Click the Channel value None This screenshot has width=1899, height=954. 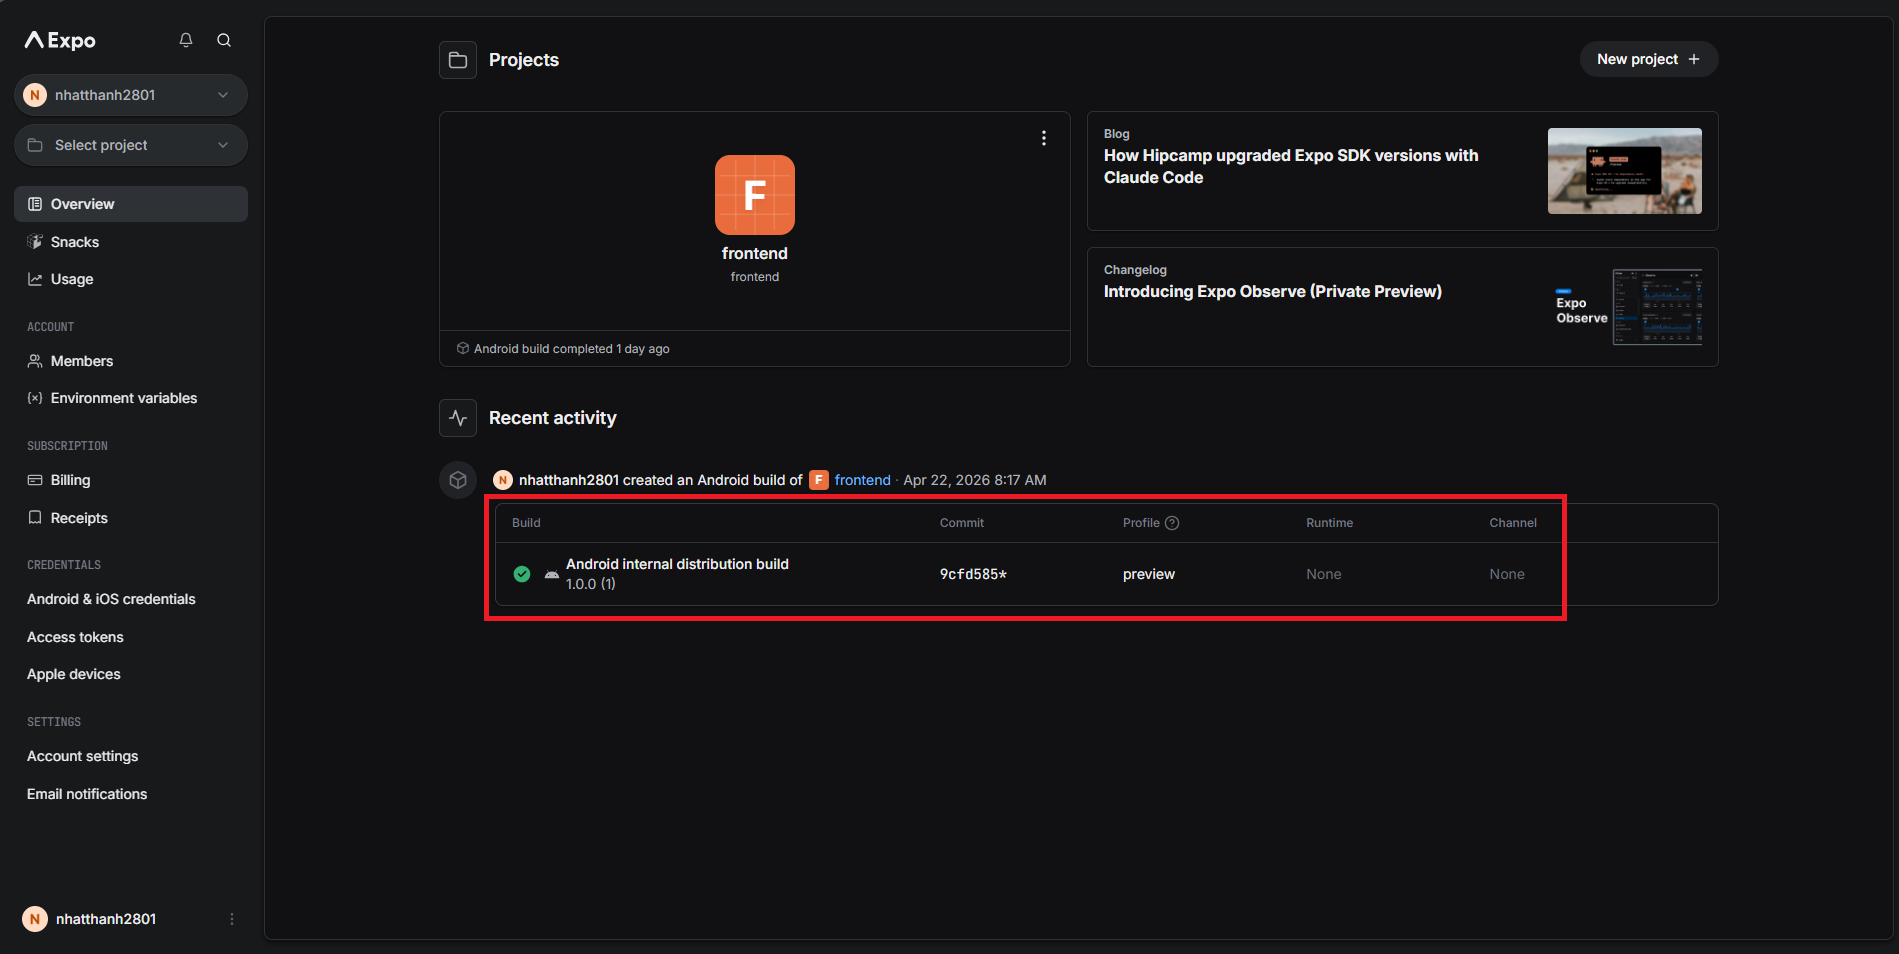click(1507, 574)
